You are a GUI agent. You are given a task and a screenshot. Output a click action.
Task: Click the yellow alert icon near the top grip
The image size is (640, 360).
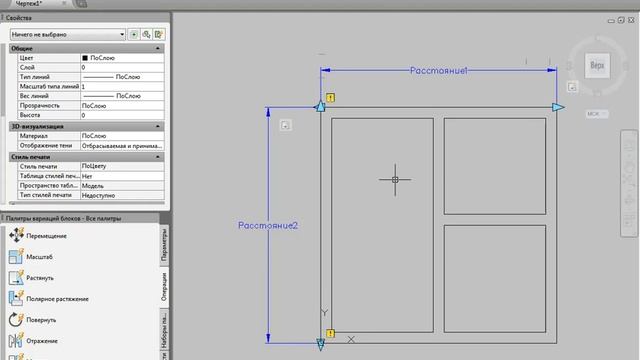[330, 98]
